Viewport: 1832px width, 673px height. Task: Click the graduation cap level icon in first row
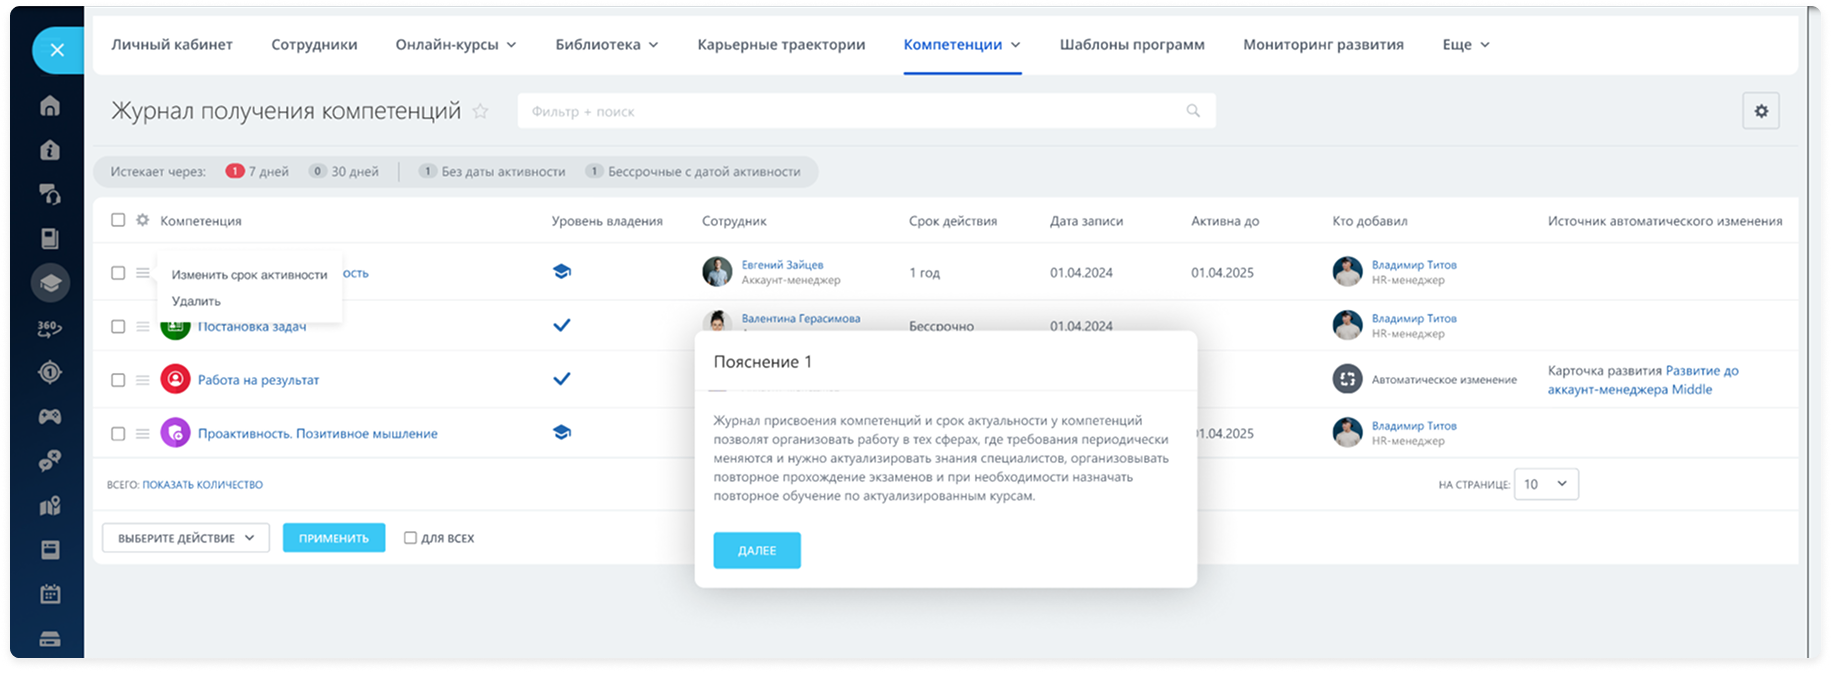562,272
